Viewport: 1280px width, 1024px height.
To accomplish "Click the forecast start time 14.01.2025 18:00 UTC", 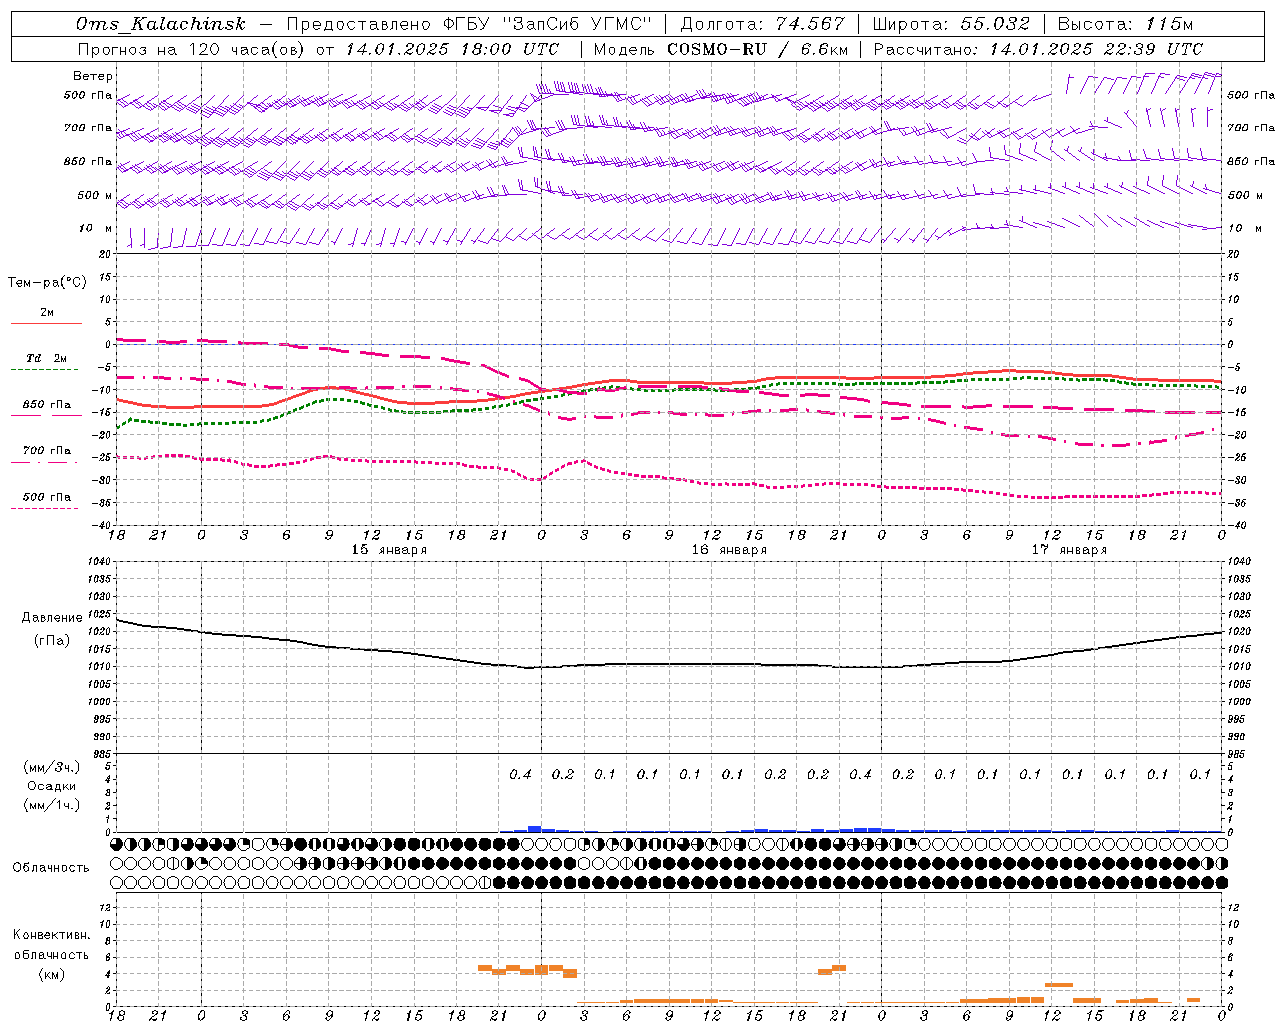I will coord(452,49).
